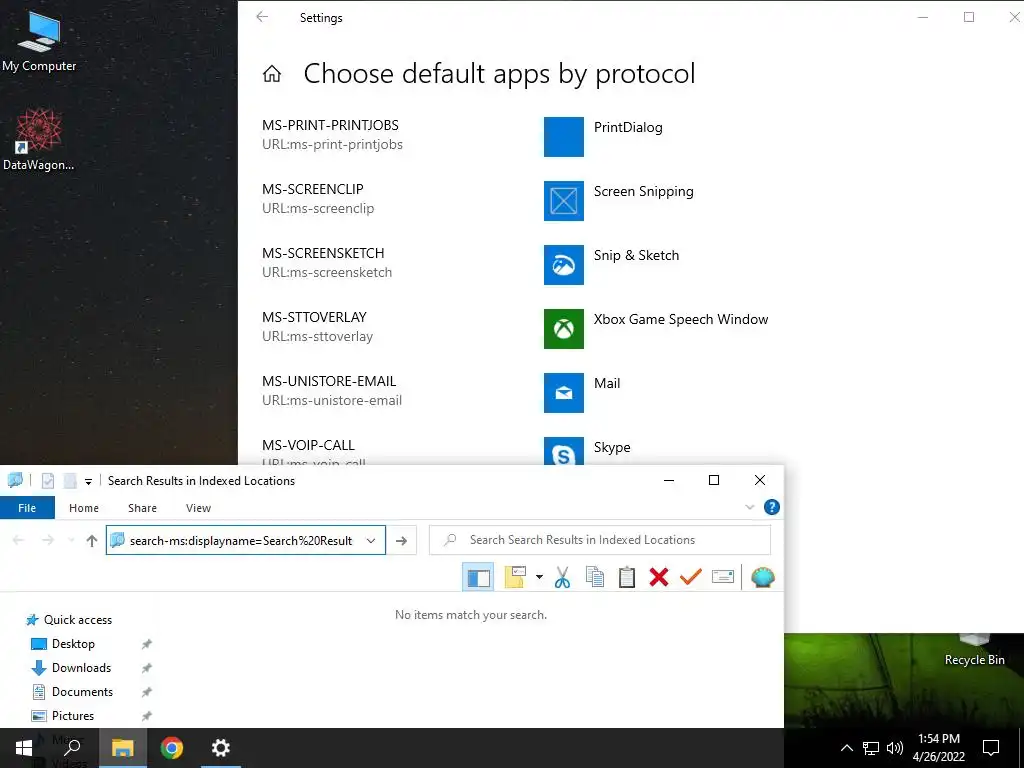Click the Up one level arrow in Explorer
This screenshot has height=768, width=1024.
pyautogui.click(x=92, y=541)
